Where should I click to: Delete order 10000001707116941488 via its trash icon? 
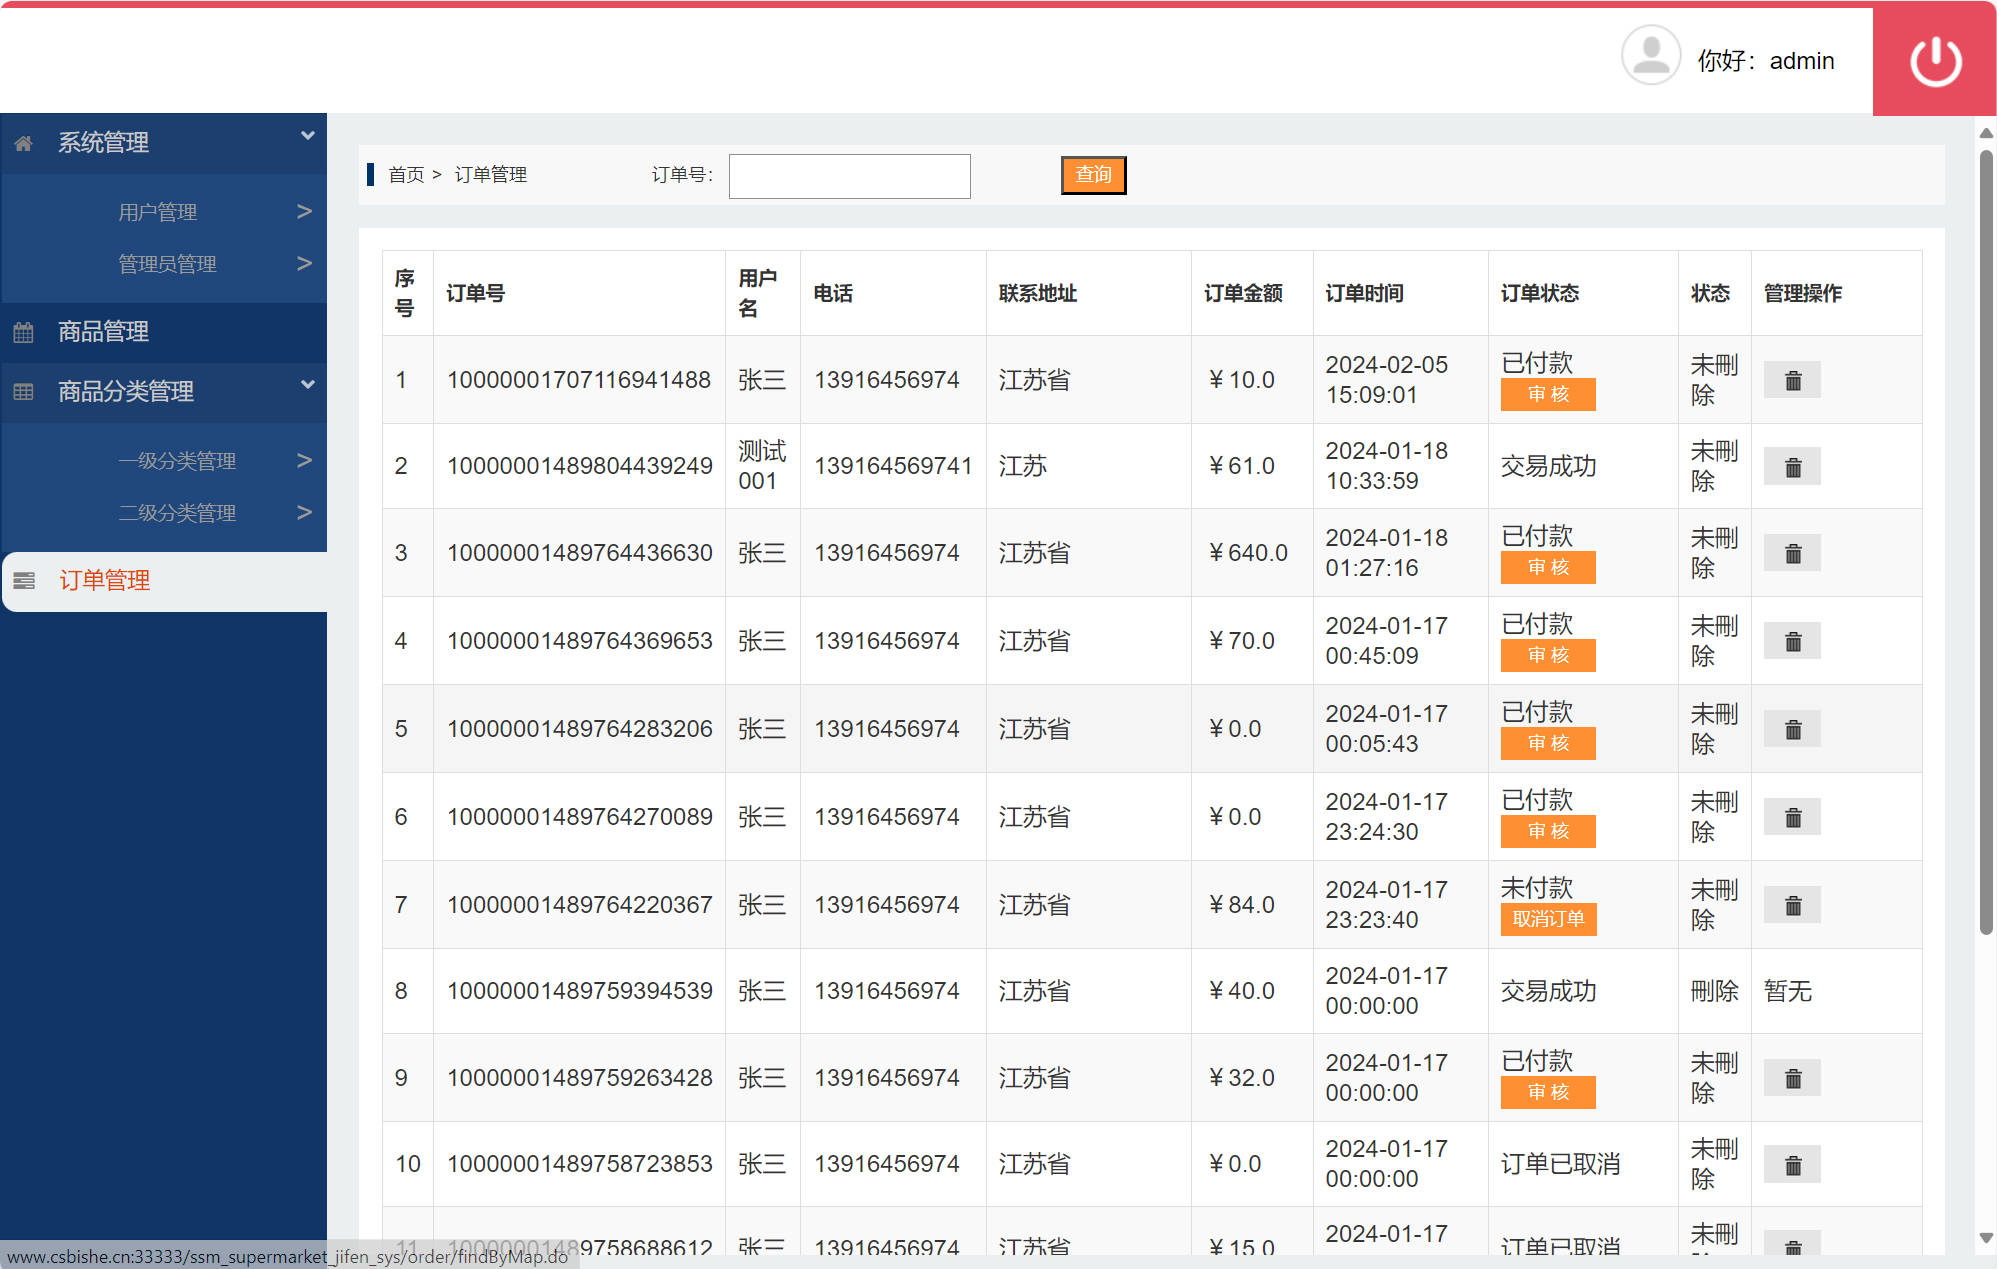[1791, 379]
